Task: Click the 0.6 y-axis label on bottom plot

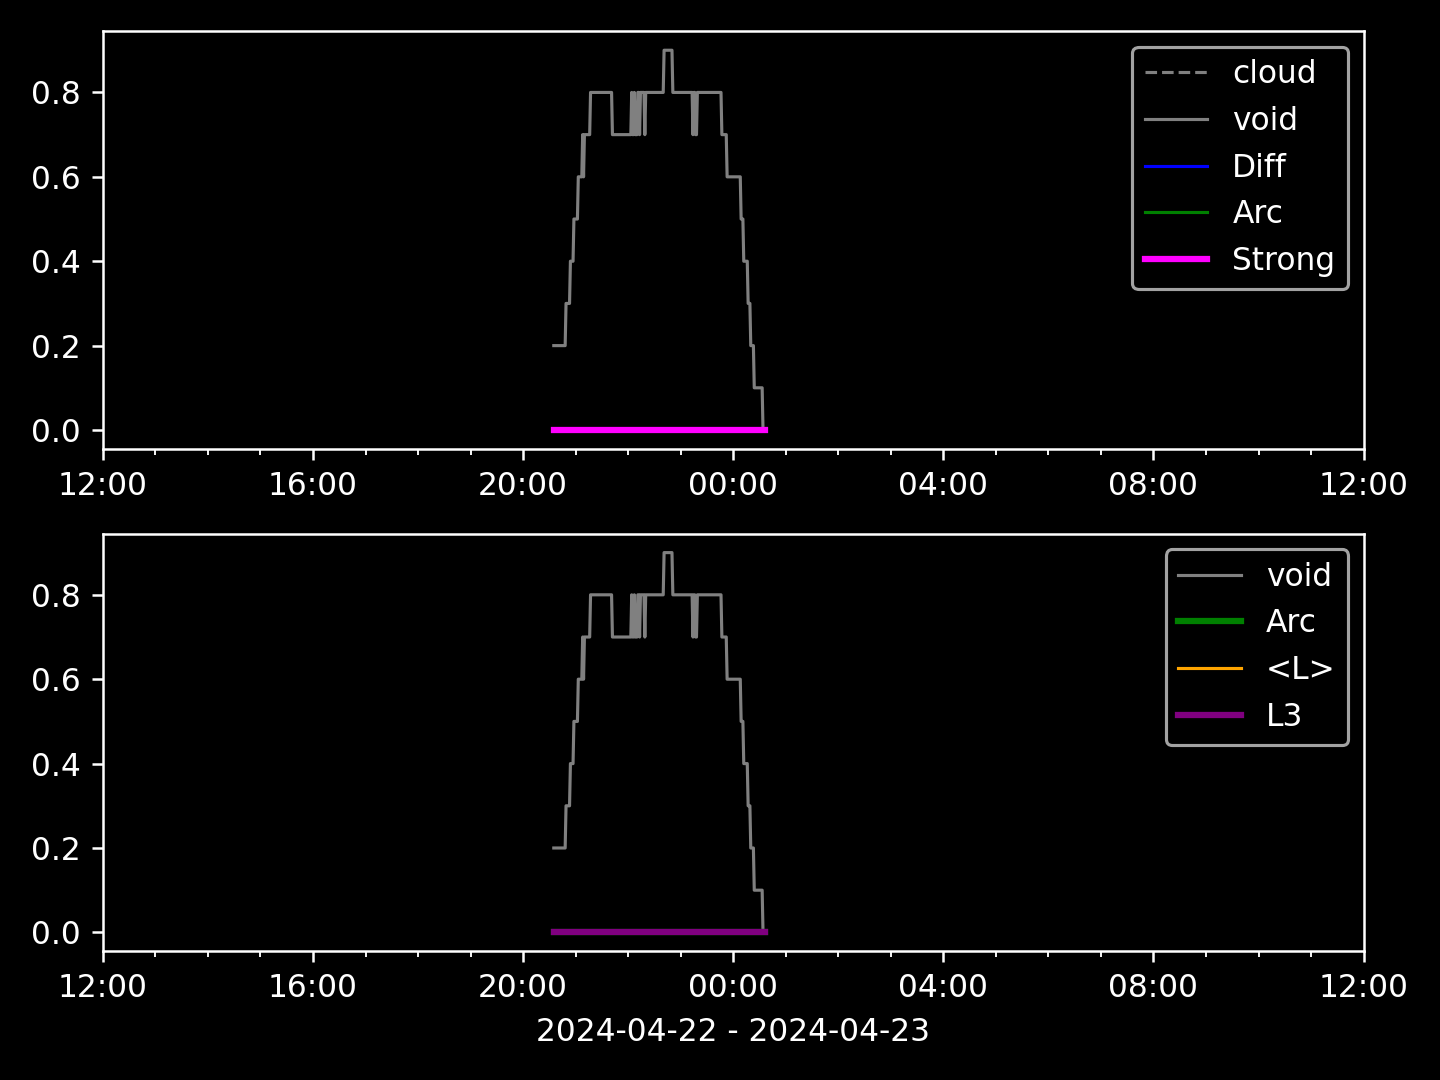Action: tap(55, 680)
